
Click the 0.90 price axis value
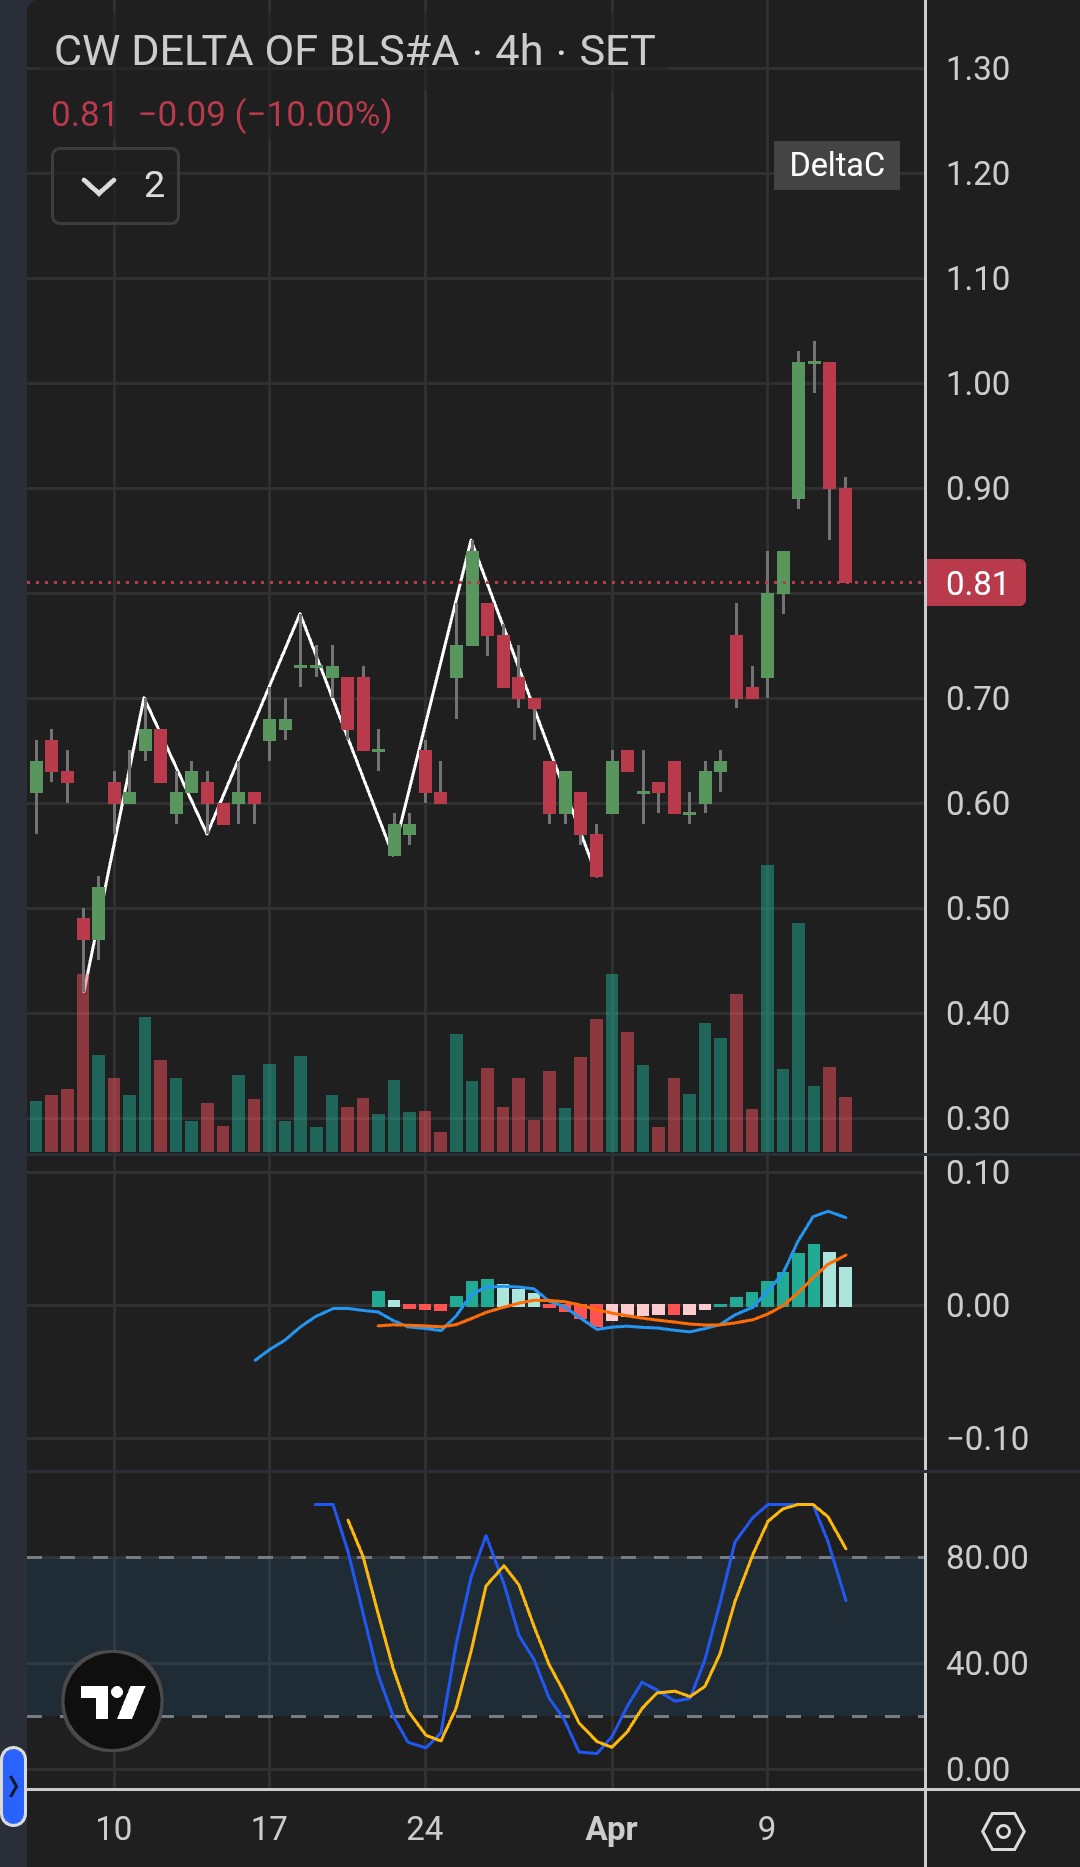(x=978, y=489)
